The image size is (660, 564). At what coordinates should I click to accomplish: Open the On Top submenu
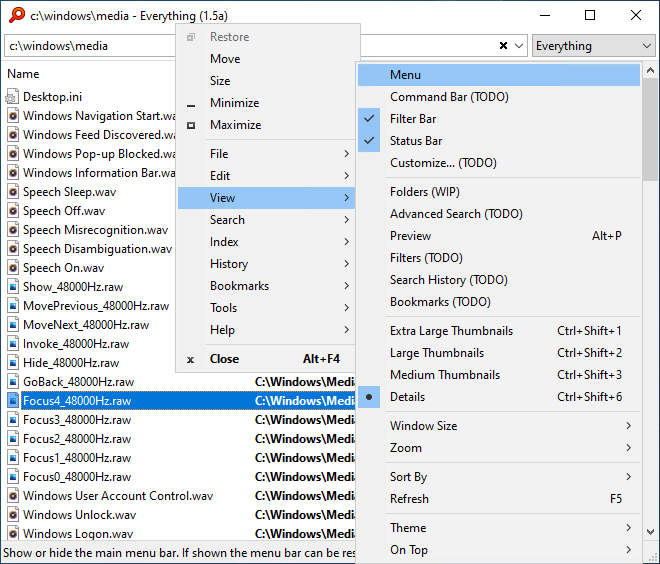coord(499,550)
